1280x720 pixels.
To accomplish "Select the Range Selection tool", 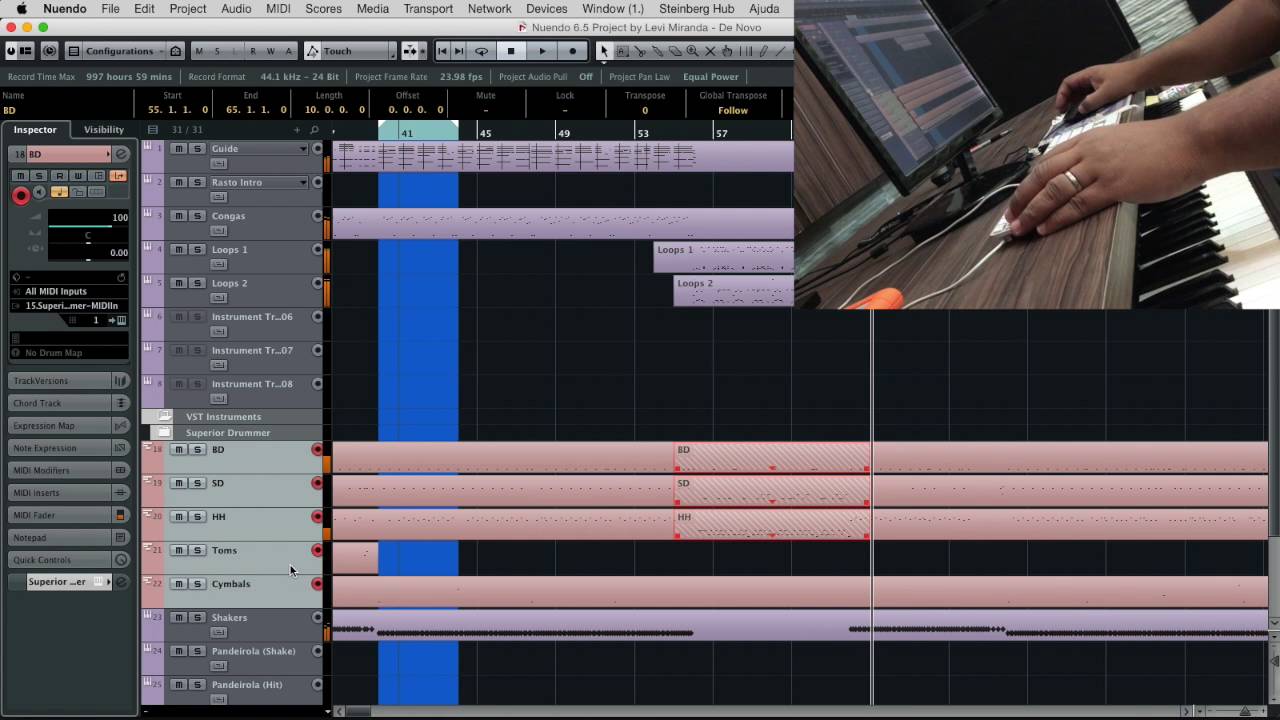I will click(x=621, y=51).
